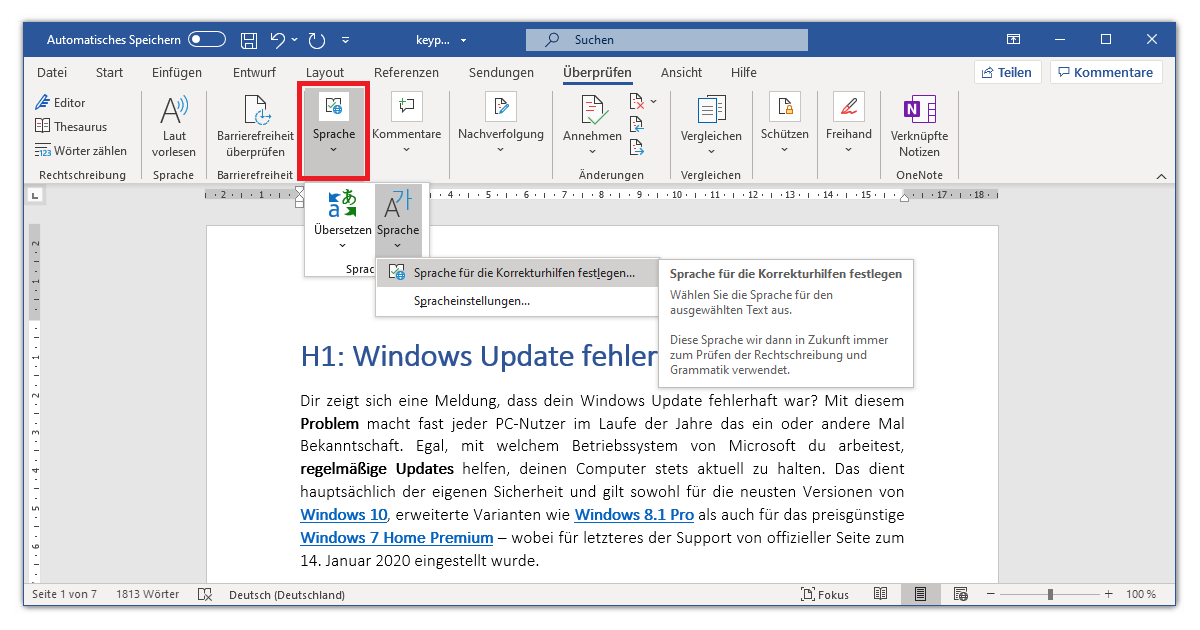Click the 100 % zoom level
Image resolution: width=1200 pixels, height=630 pixels.
coord(1142,594)
